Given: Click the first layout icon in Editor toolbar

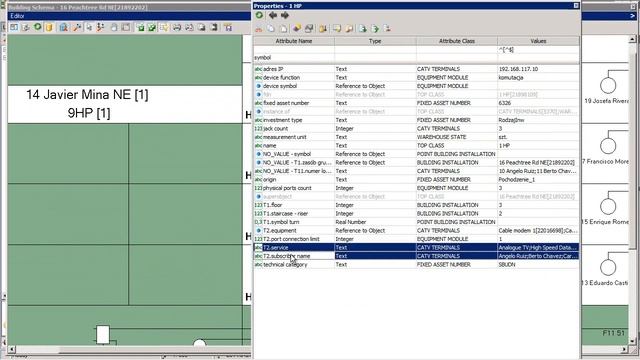Looking at the screenshot, I should click(14, 27).
